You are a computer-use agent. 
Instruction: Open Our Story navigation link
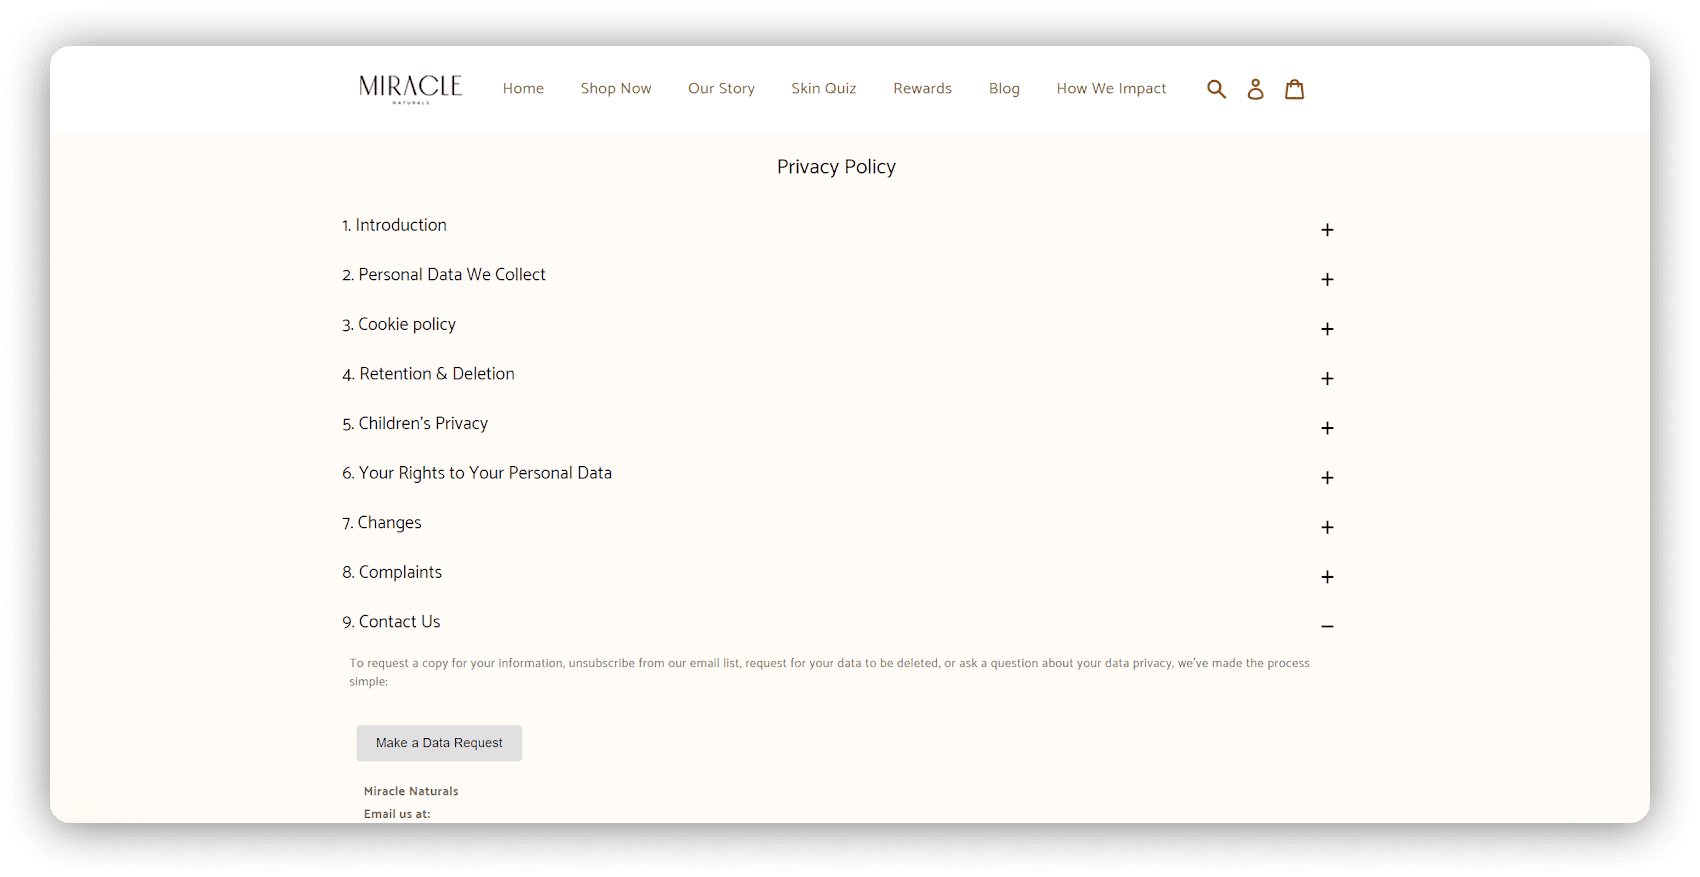[x=721, y=89]
